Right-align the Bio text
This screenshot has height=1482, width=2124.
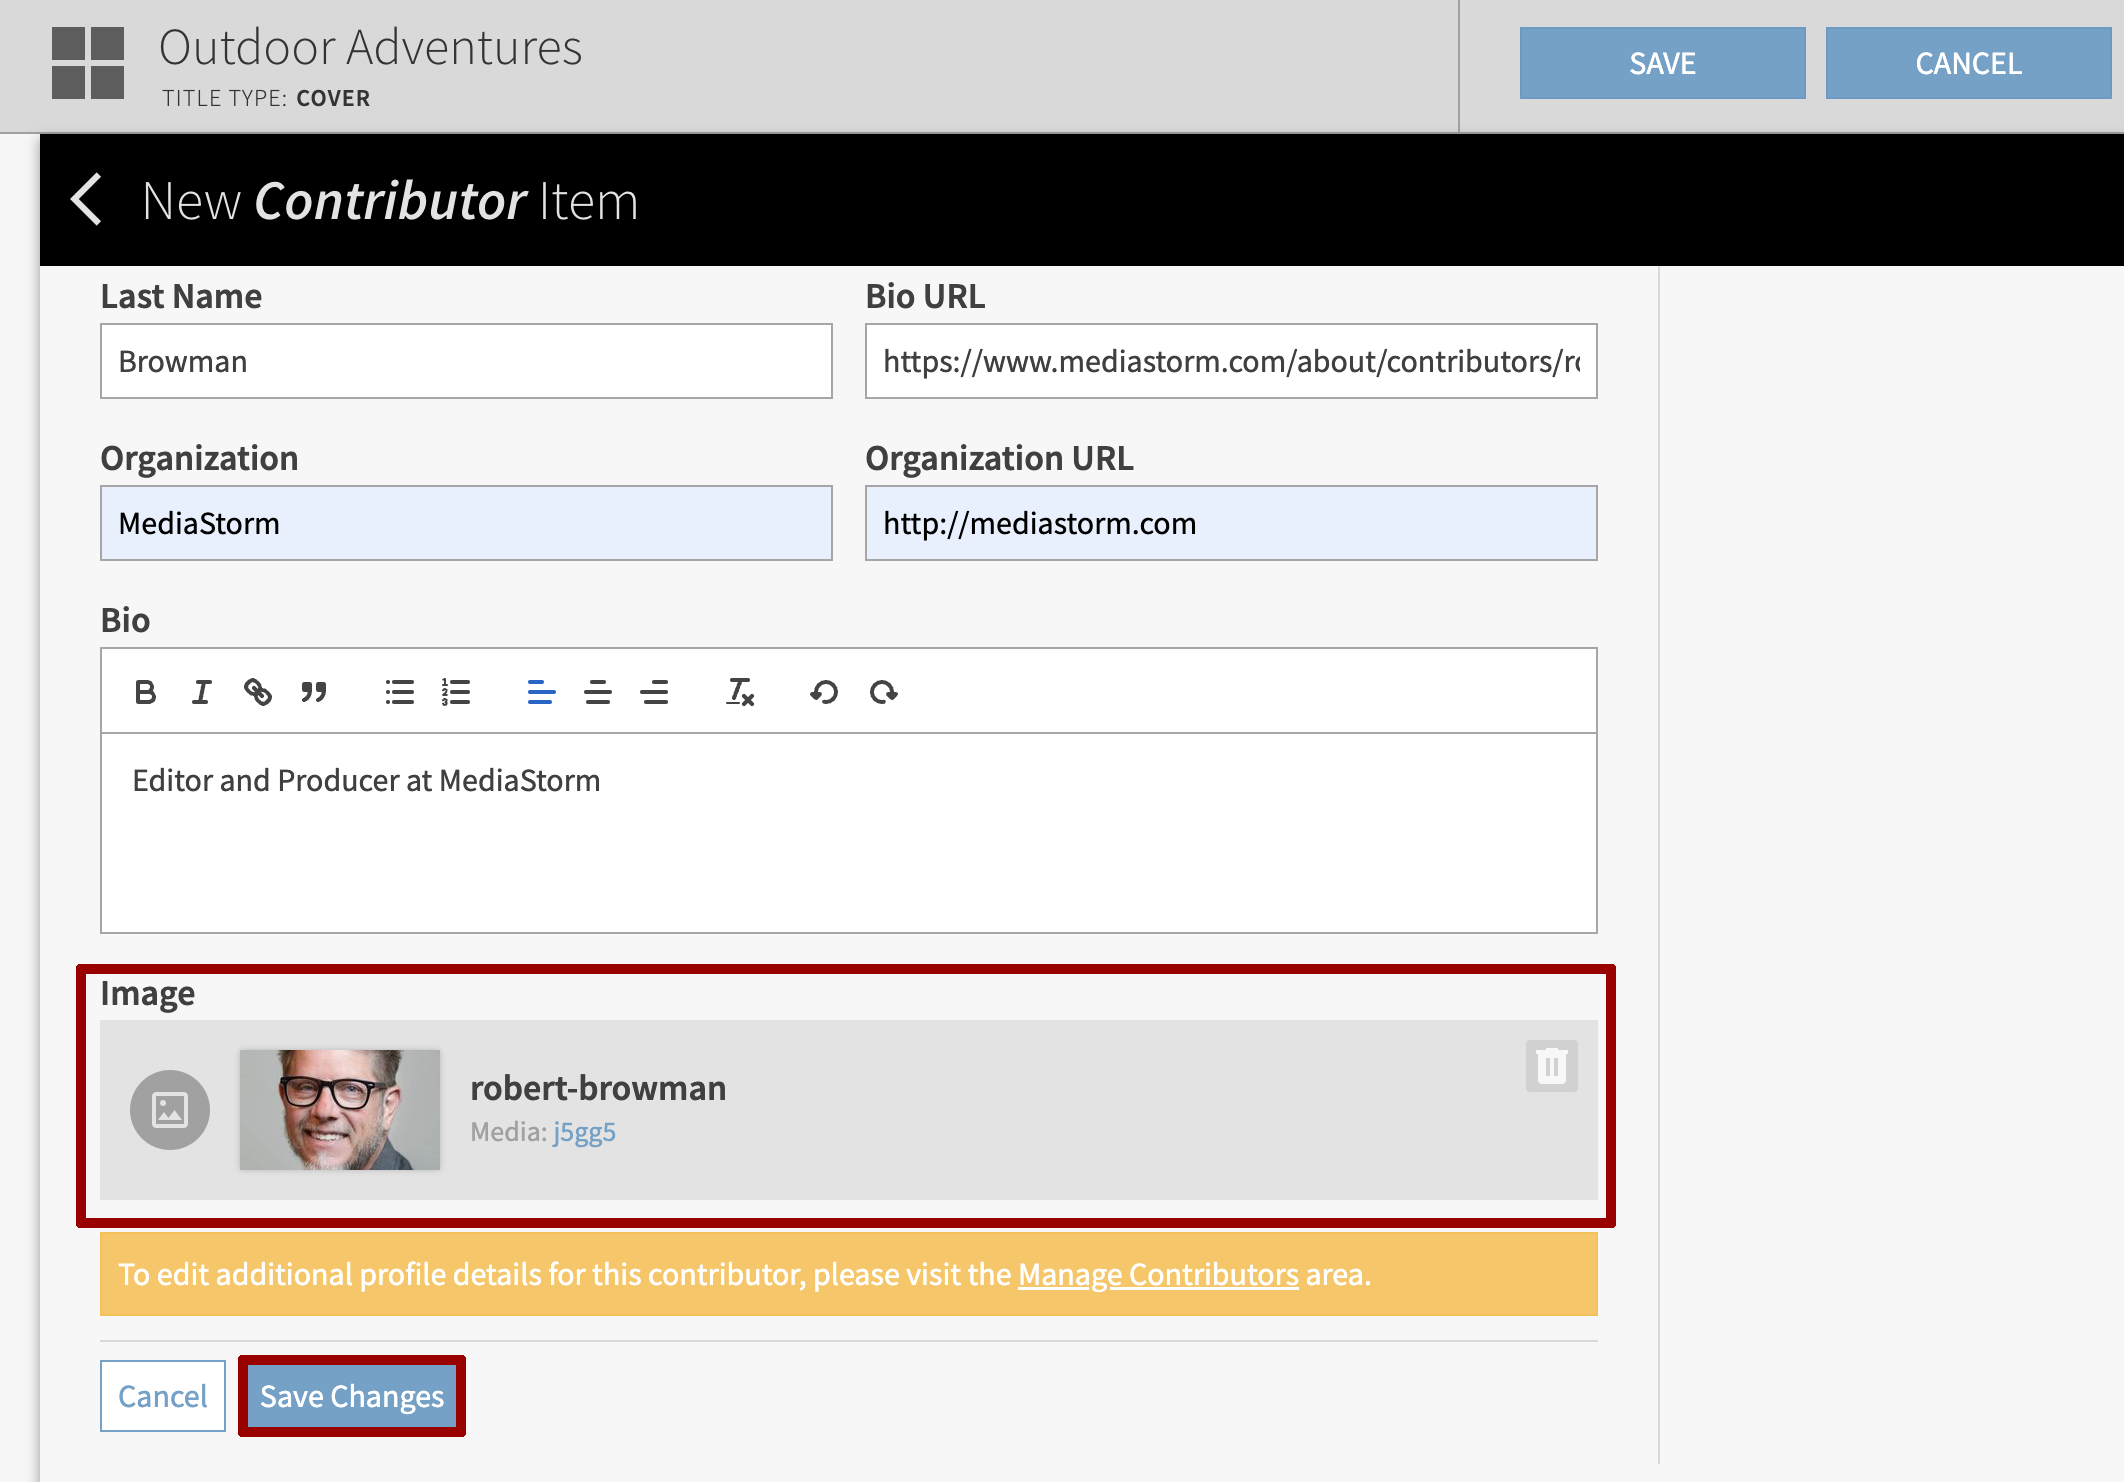pyautogui.click(x=655, y=691)
